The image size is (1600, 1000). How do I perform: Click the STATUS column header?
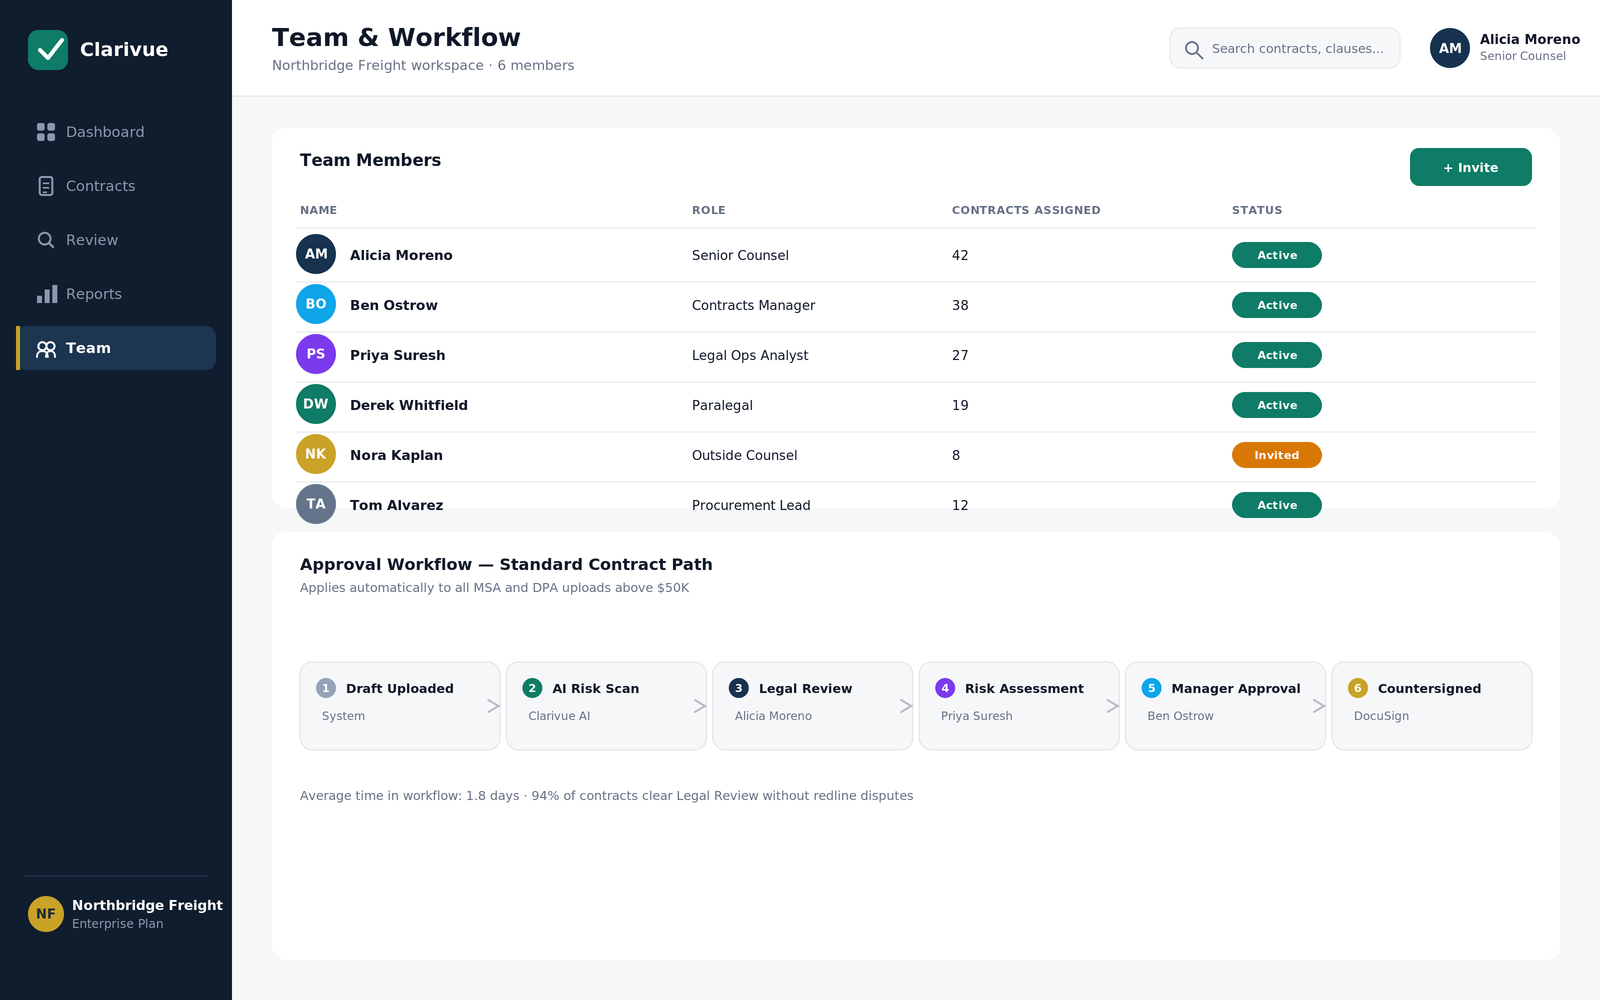point(1257,210)
